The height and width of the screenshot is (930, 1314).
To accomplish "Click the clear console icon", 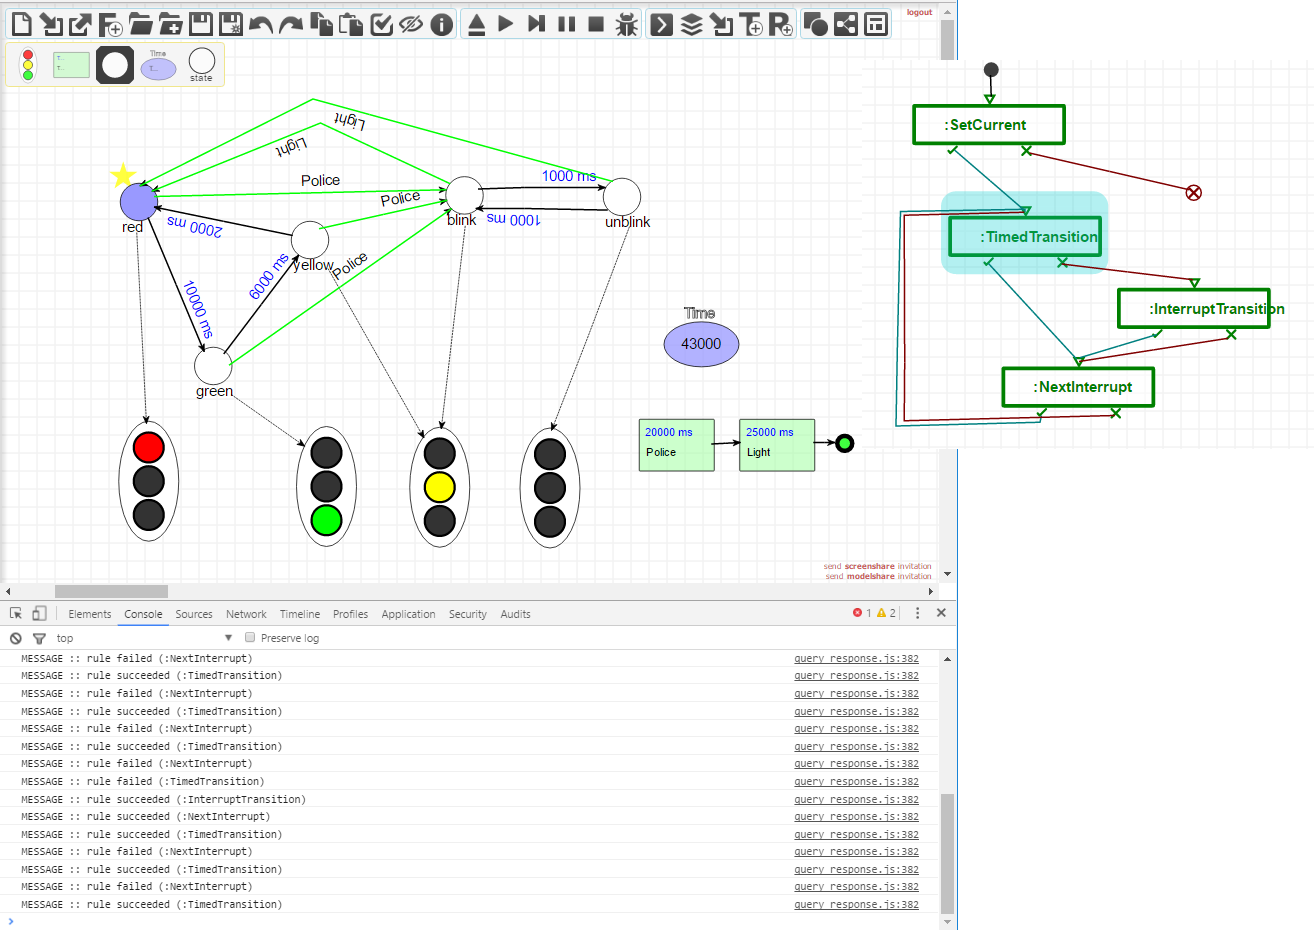I will pos(16,638).
